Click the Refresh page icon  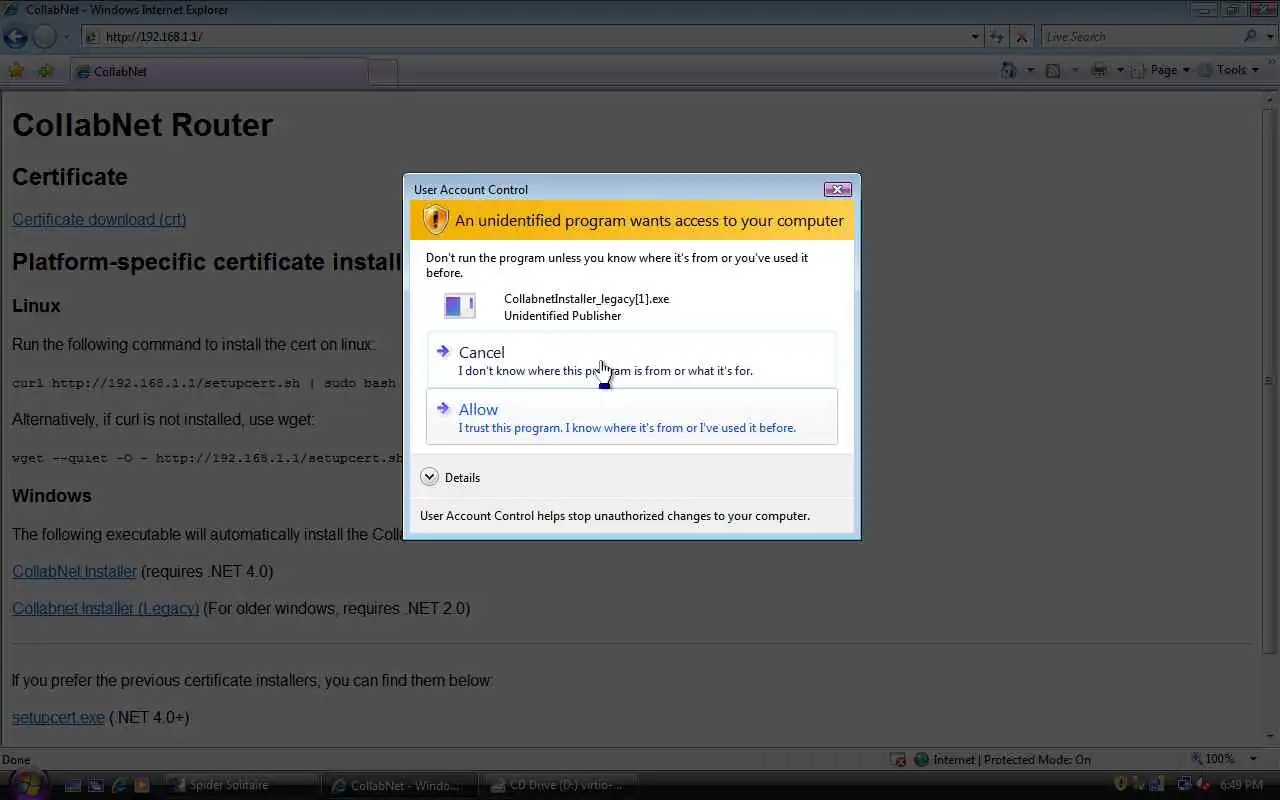997,37
